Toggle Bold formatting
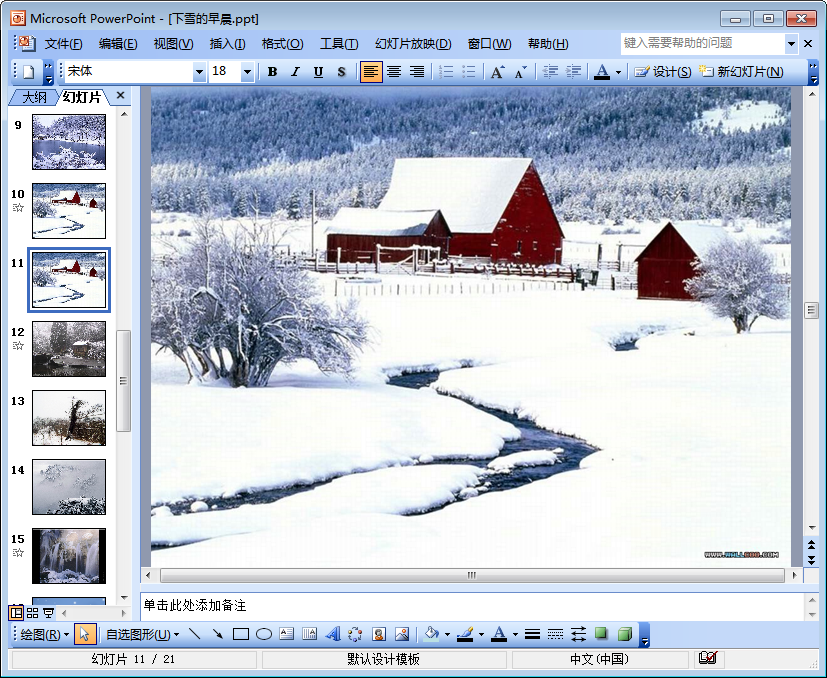Image resolution: width=827 pixels, height=678 pixels. pyautogui.click(x=272, y=72)
